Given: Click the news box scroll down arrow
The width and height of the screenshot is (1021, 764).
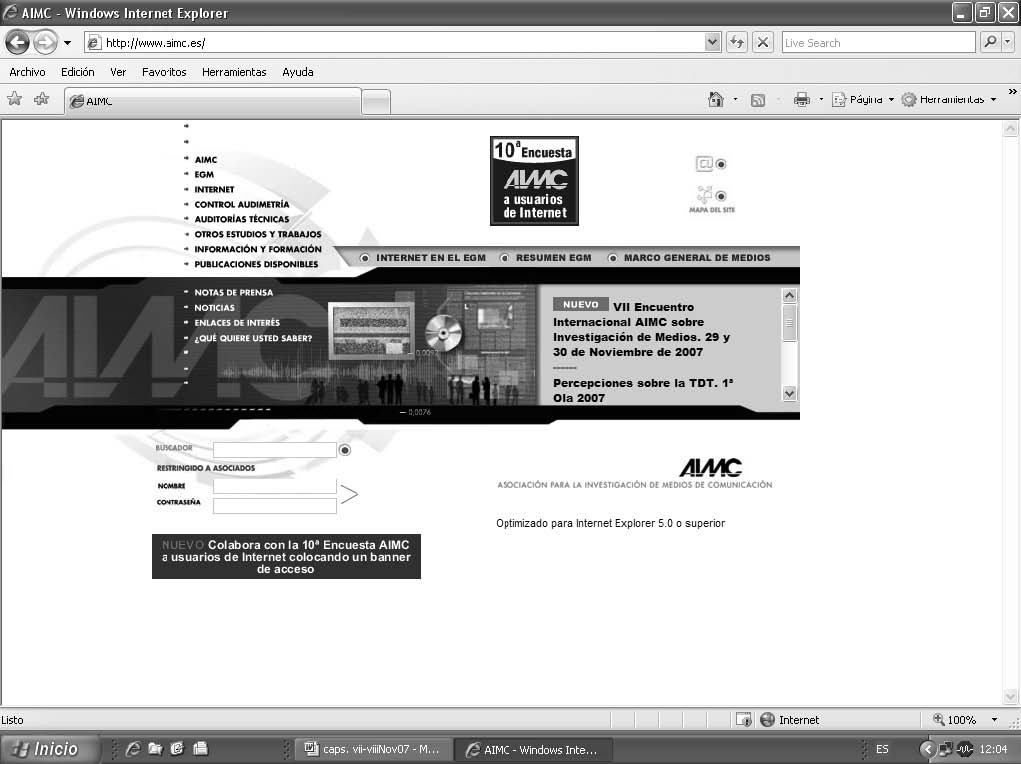Looking at the screenshot, I should 789,394.
